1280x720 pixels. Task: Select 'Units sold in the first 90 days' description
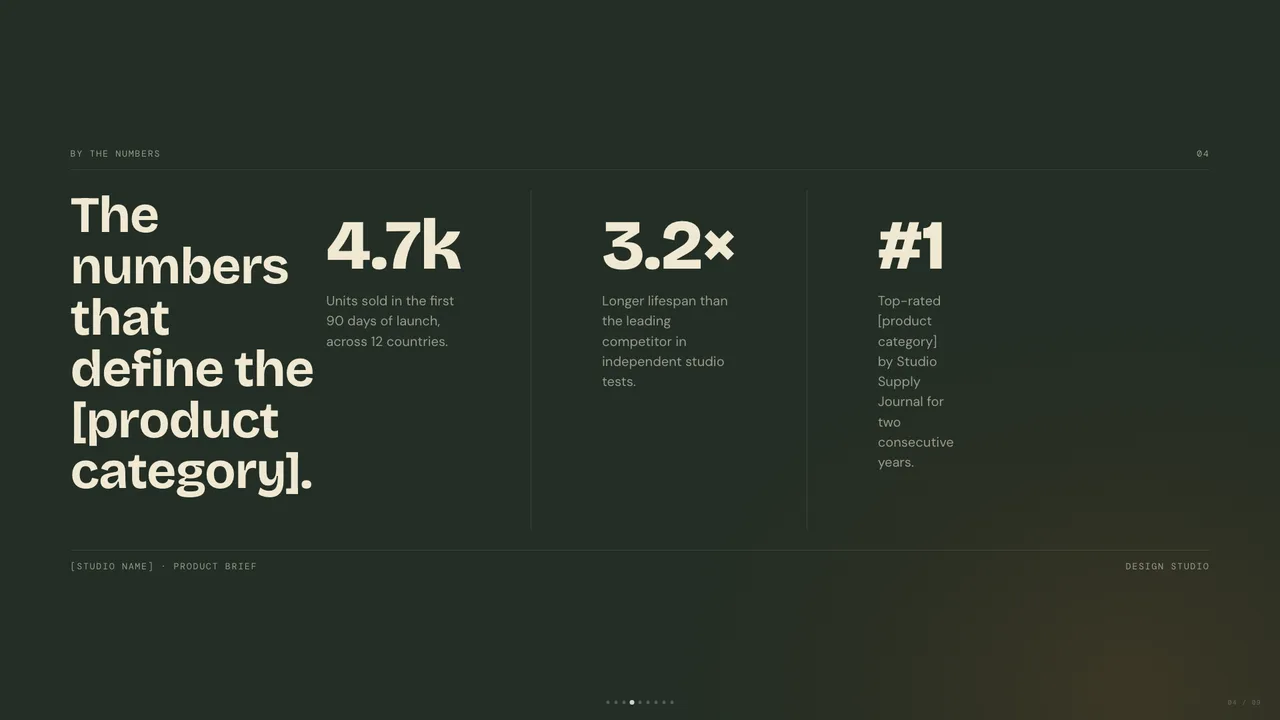(x=390, y=321)
